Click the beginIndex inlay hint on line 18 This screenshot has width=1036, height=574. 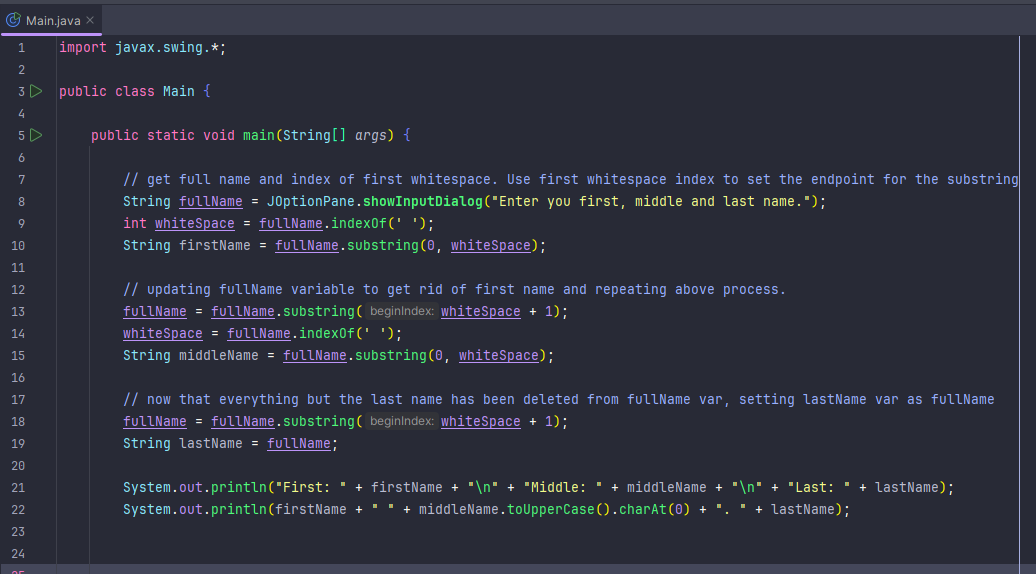click(402, 421)
